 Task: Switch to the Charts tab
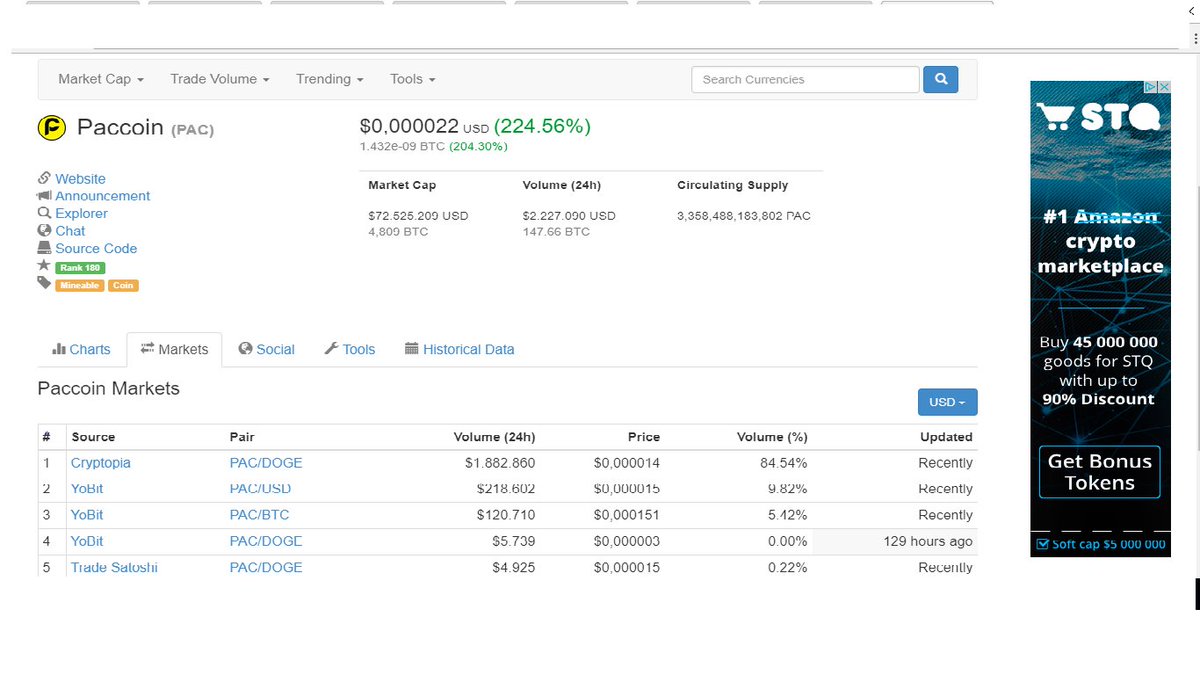coord(81,349)
